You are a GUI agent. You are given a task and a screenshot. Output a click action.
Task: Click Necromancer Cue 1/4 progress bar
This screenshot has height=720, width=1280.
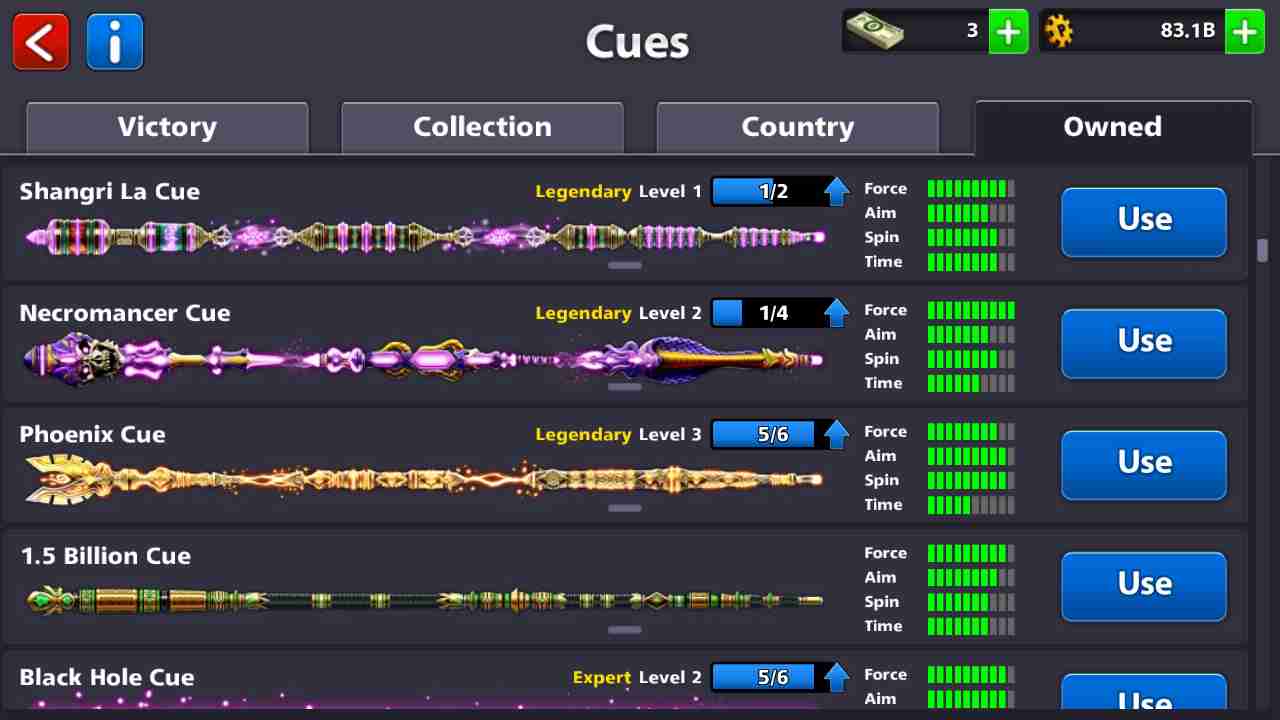coord(771,313)
